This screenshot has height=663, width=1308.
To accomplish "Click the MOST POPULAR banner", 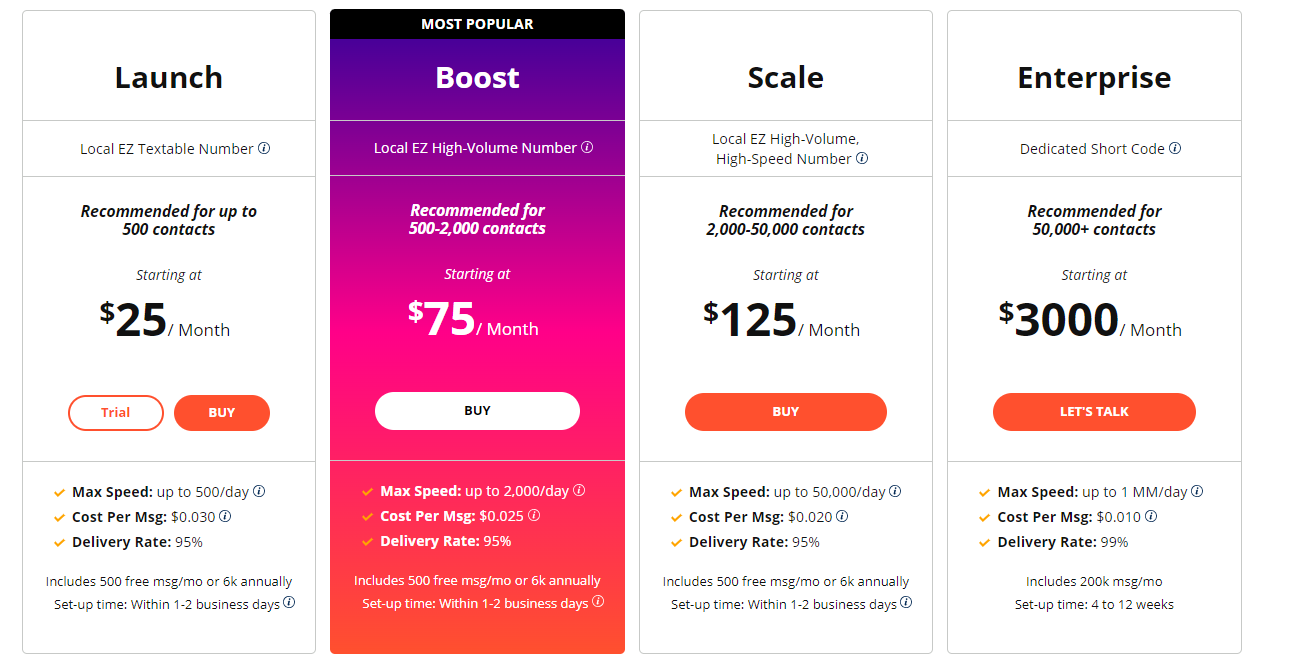I will 477,24.
